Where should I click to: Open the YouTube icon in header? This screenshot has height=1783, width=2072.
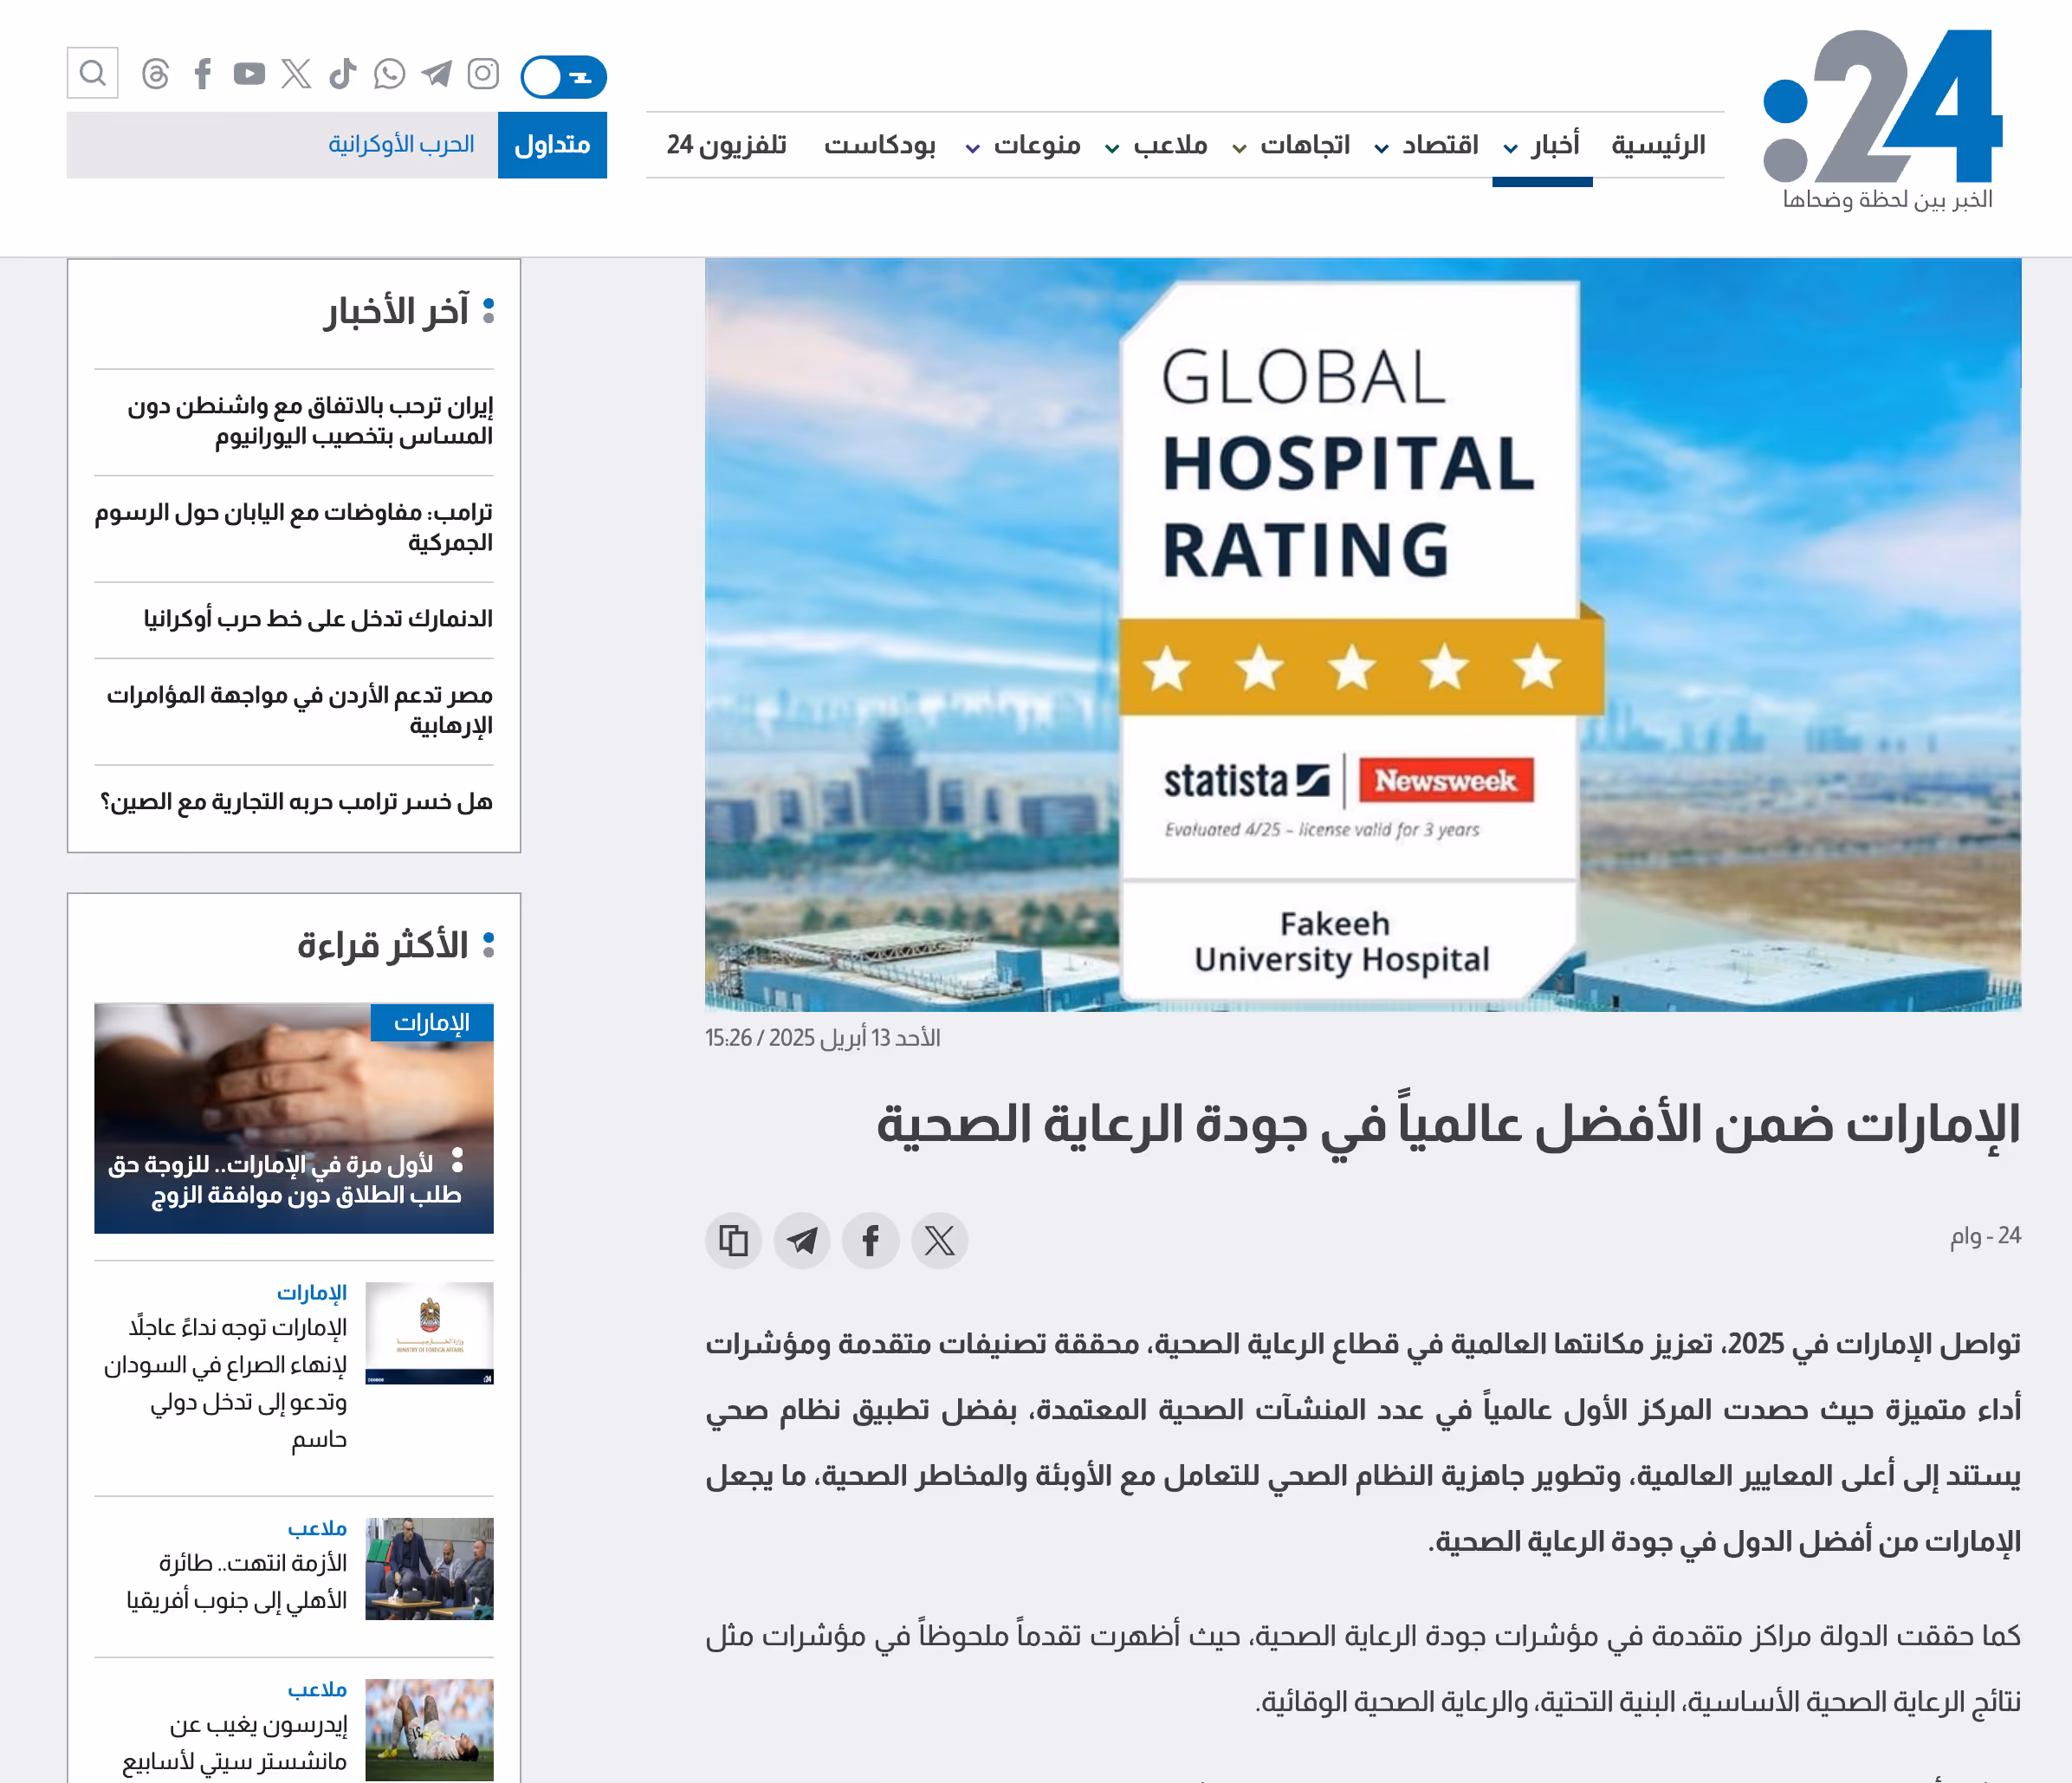click(x=249, y=74)
